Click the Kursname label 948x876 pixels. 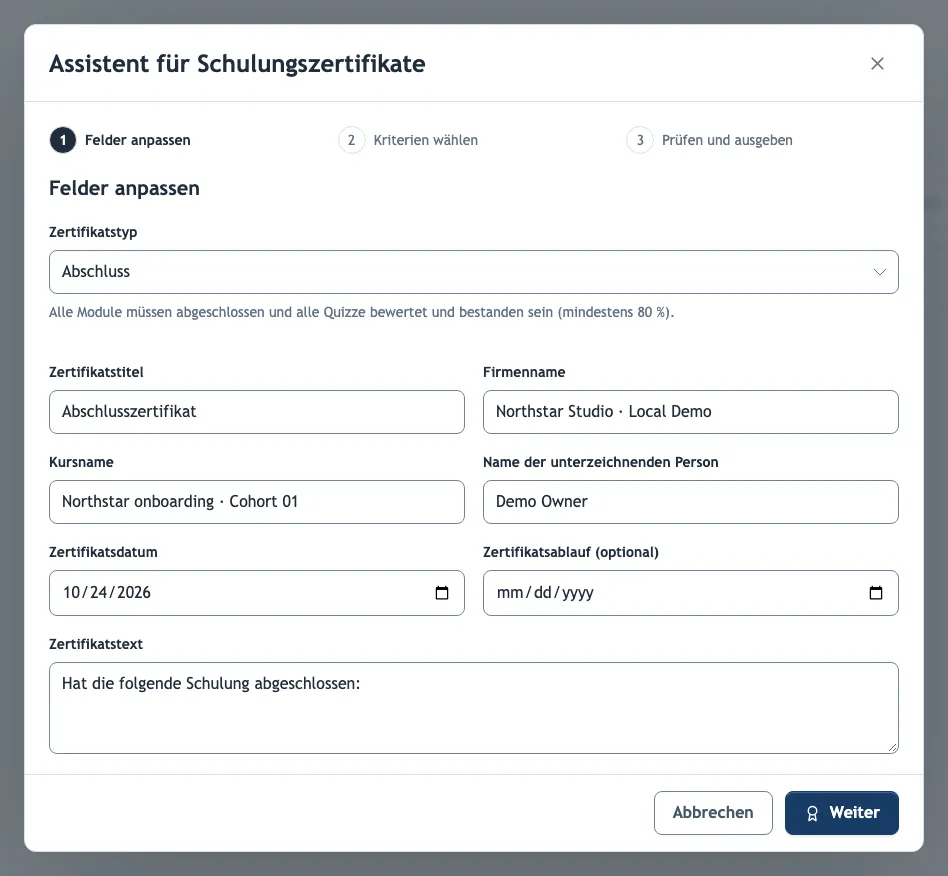click(x=81, y=462)
